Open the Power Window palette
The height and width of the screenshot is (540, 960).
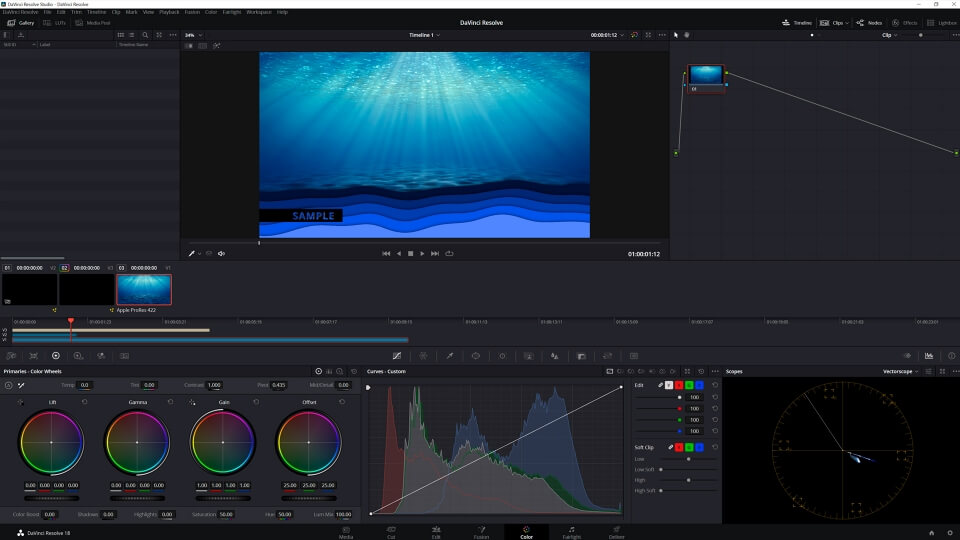(x=476, y=356)
